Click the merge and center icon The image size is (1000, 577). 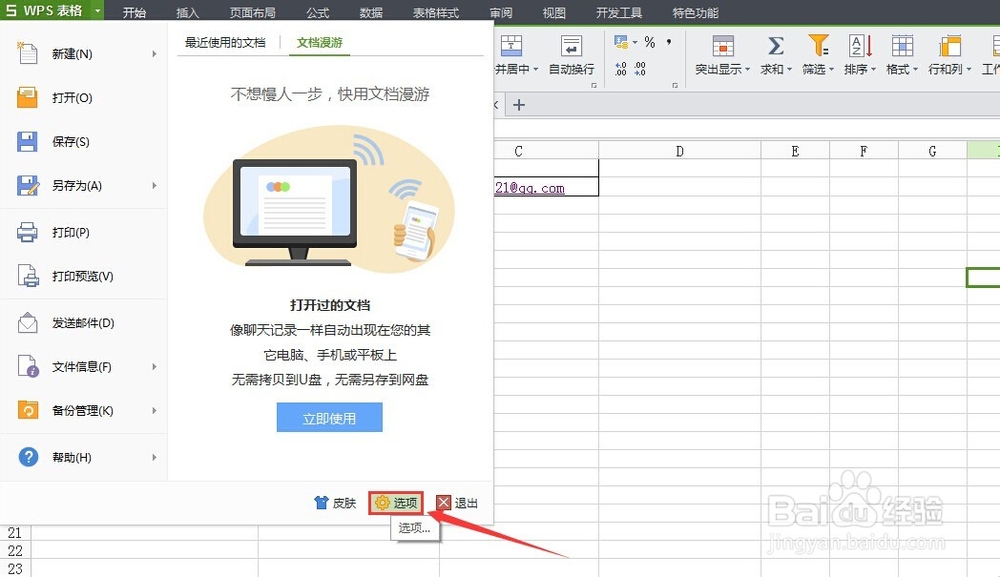tap(511, 46)
